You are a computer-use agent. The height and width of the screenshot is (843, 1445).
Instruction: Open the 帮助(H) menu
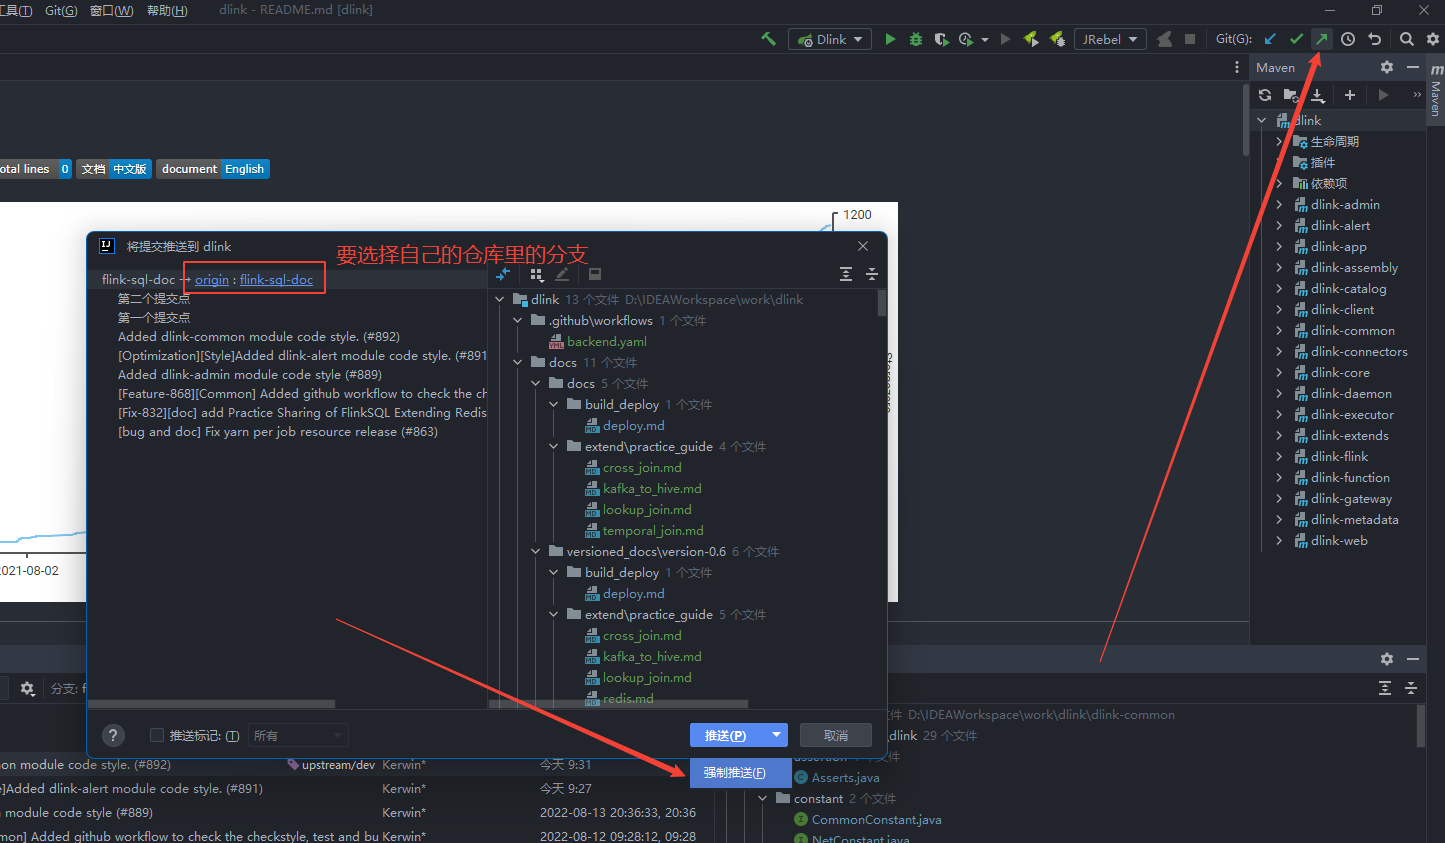point(167,10)
